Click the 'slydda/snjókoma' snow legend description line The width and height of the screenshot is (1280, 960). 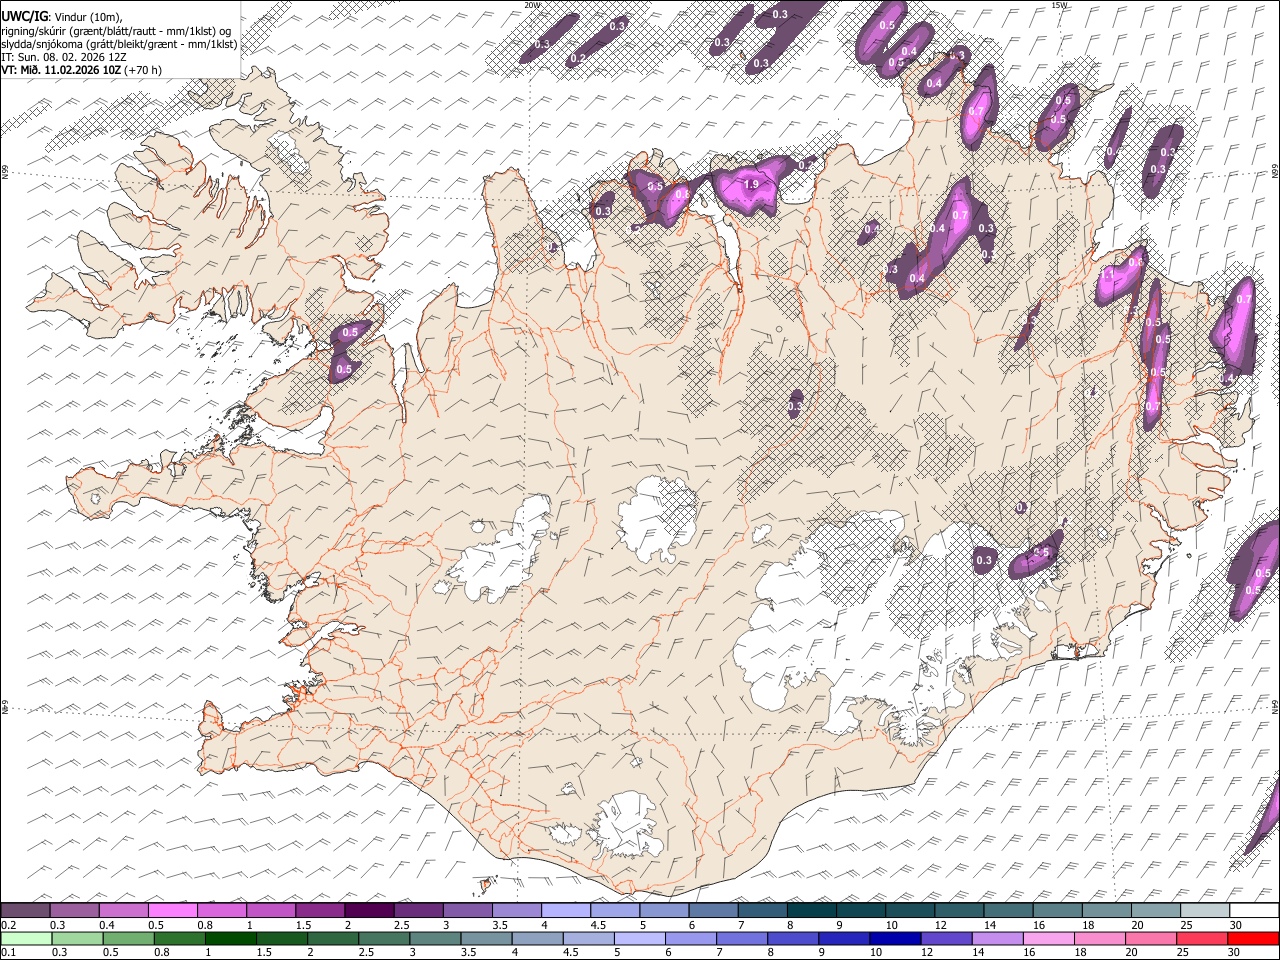[x=120, y=44]
